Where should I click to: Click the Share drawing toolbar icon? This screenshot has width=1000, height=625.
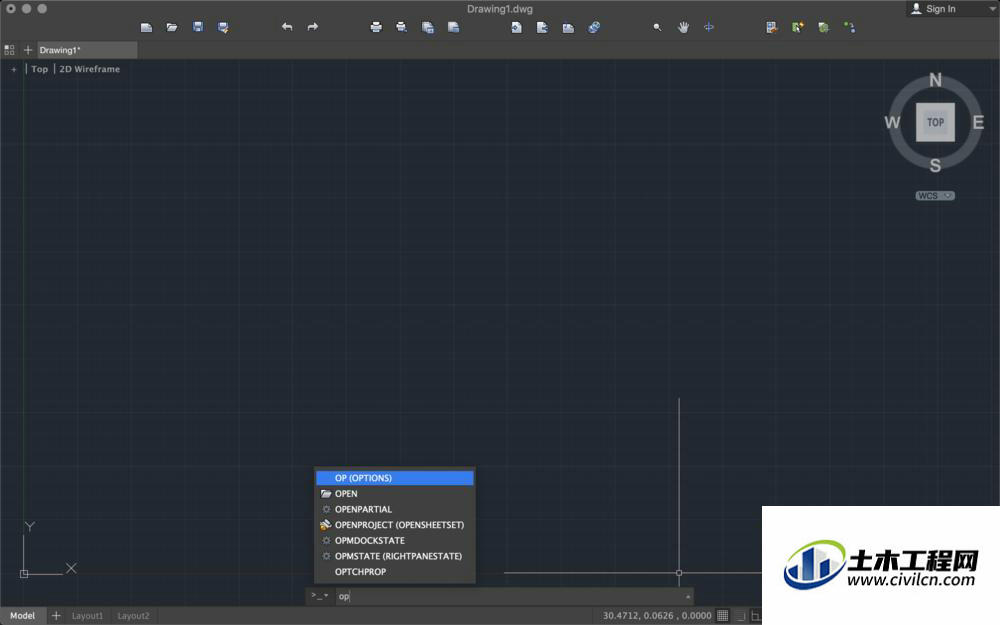point(568,27)
